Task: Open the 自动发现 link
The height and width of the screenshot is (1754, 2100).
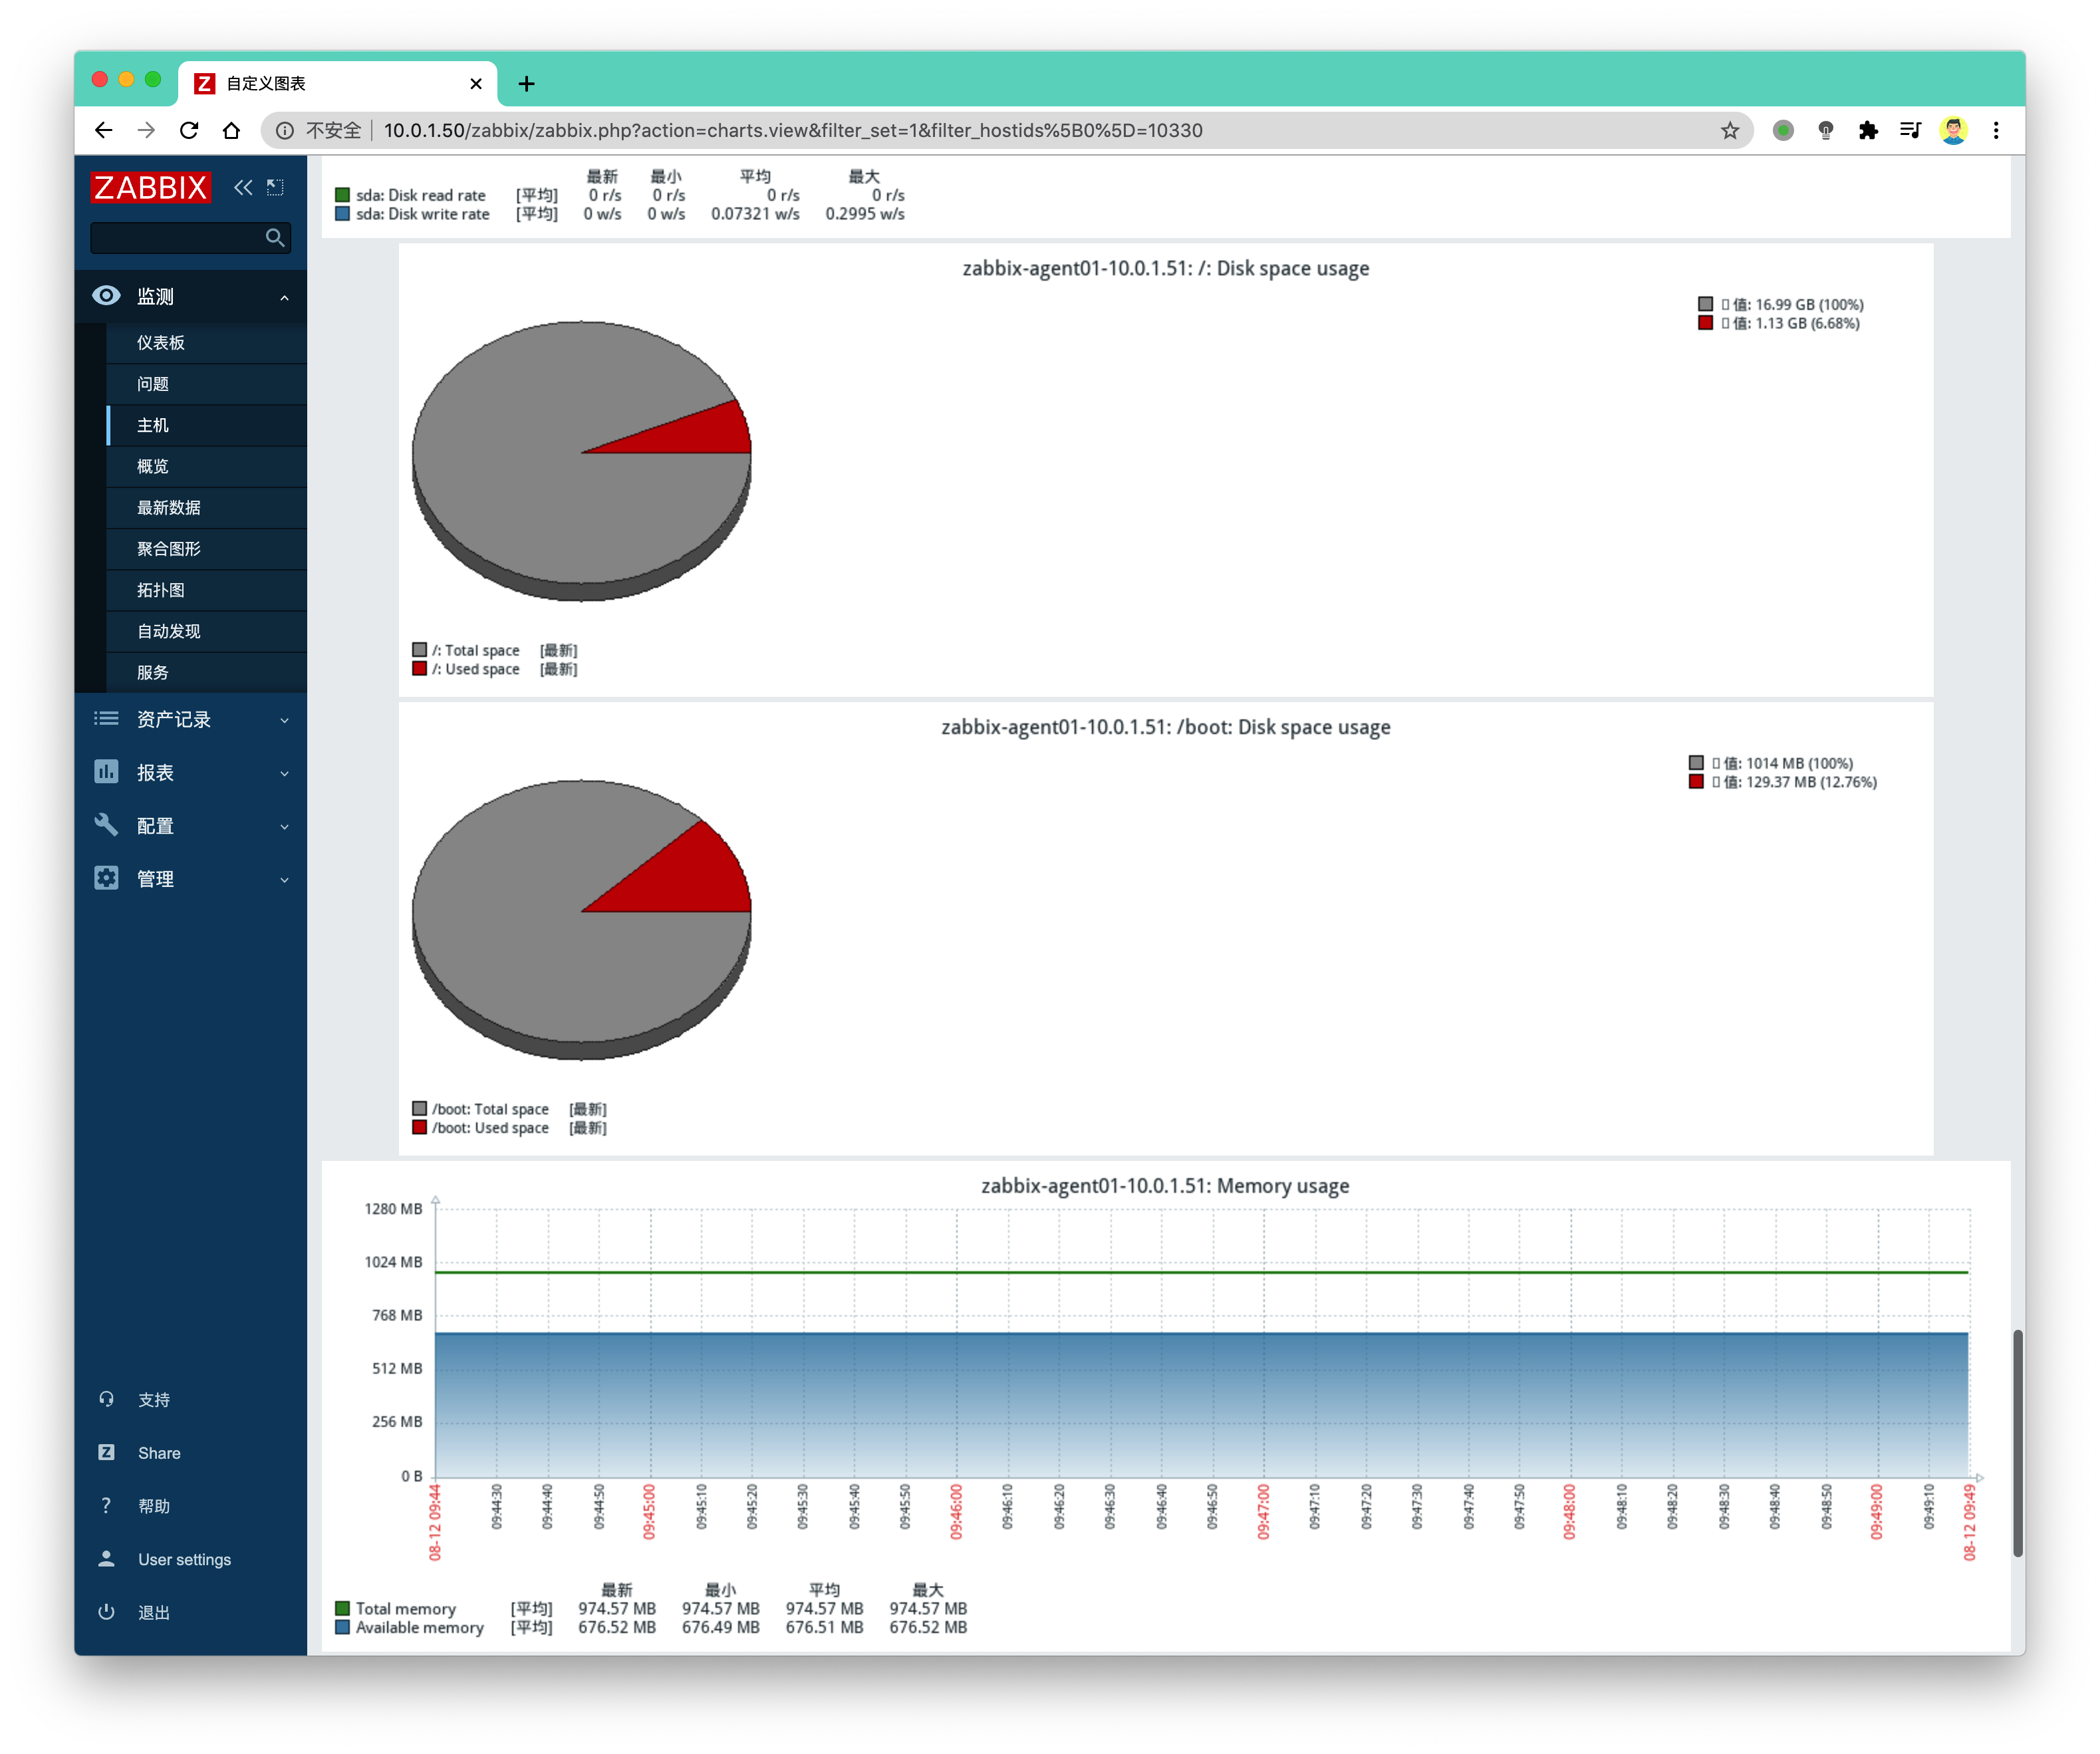Action: (x=206, y=631)
